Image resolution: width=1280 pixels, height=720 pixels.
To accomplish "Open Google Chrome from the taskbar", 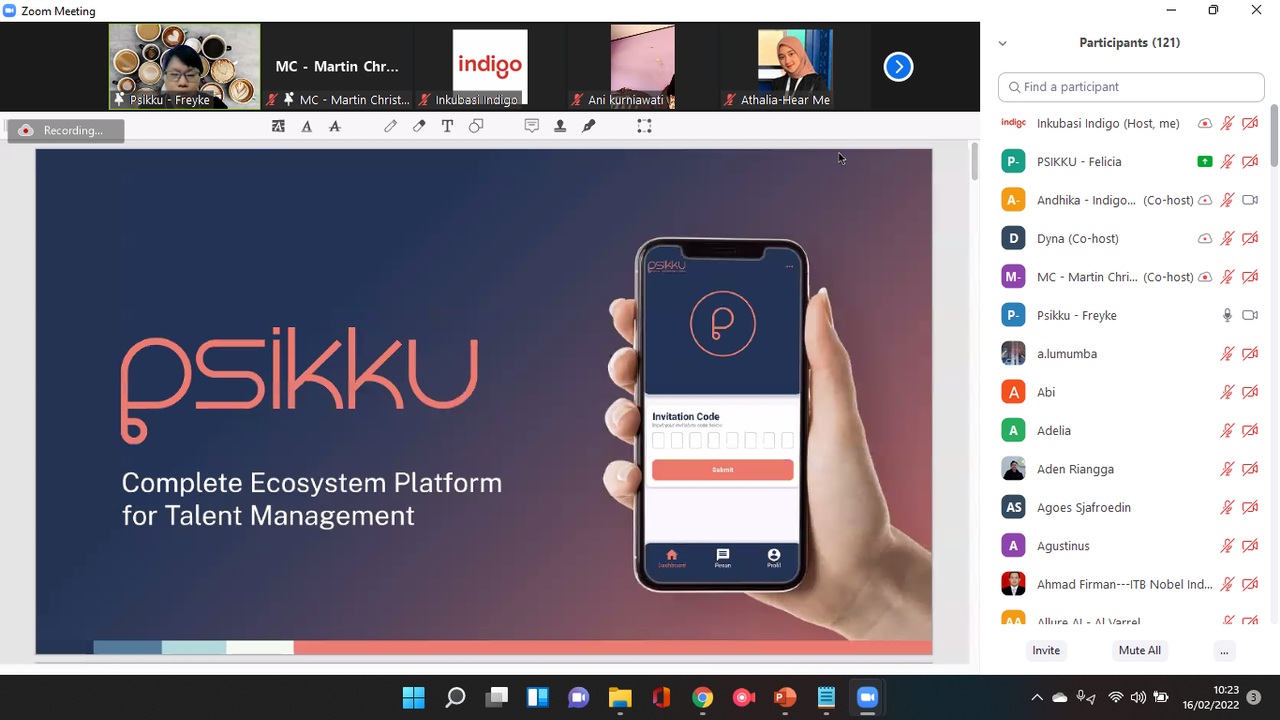I will click(702, 697).
